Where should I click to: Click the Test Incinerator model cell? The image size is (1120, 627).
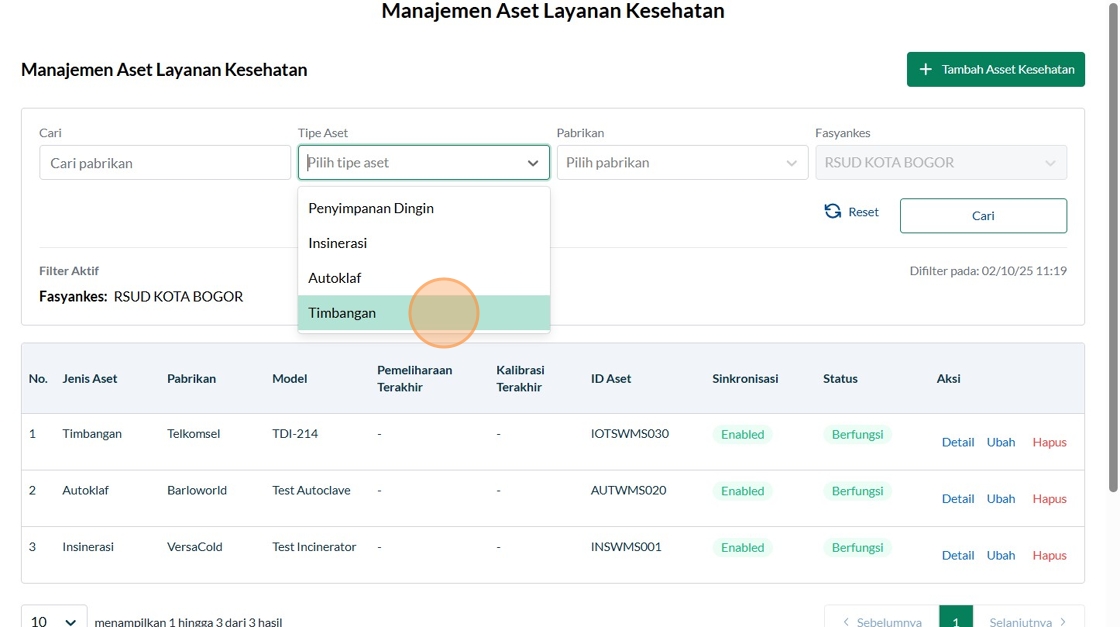point(314,546)
